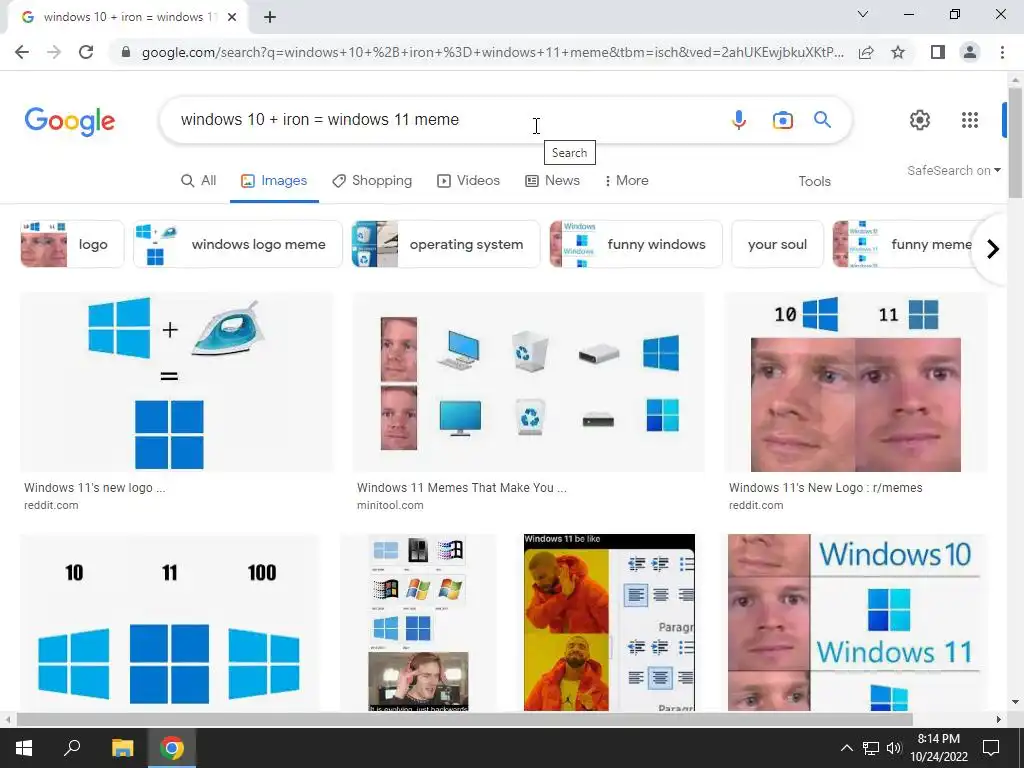The height and width of the screenshot is (768, 1024).
Task: Open the SafeSearch on dropdown
Action: [x=953, y=170]
